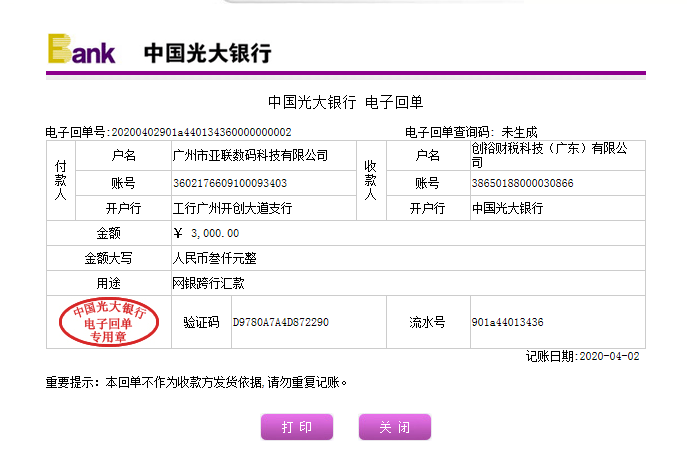The height and width of the screenshot is (471, 687).
Task: Select payer bank 工行广州开创大道支行
Action: [232, 208]
